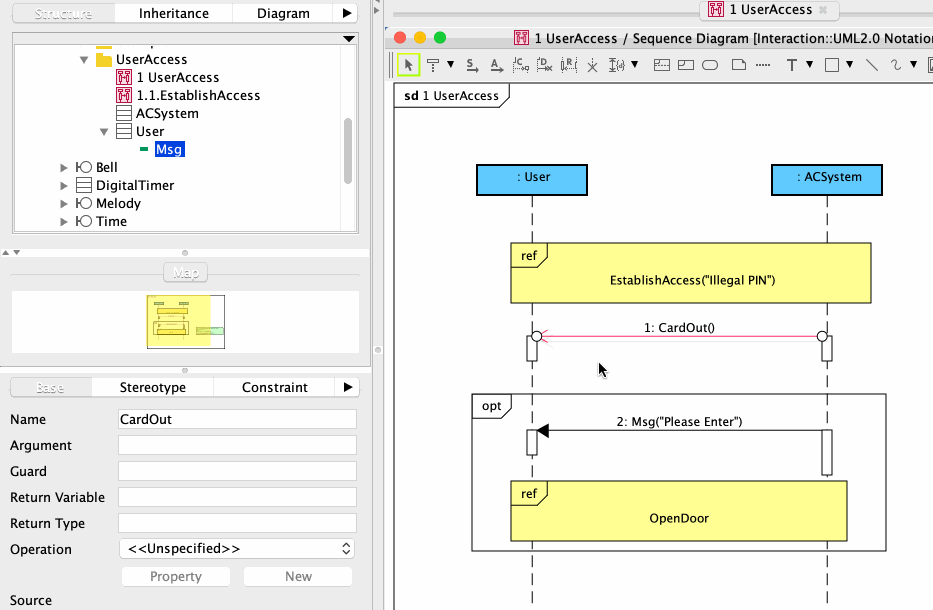Select the Destroy message tool

(545, 65)
